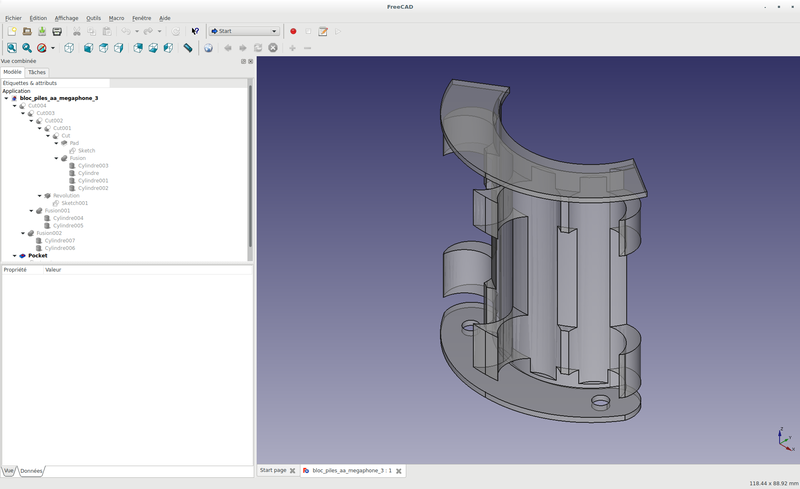Collapse the Pocket tree node
Screen dimensions: 800x489
(x=14, y=255)
